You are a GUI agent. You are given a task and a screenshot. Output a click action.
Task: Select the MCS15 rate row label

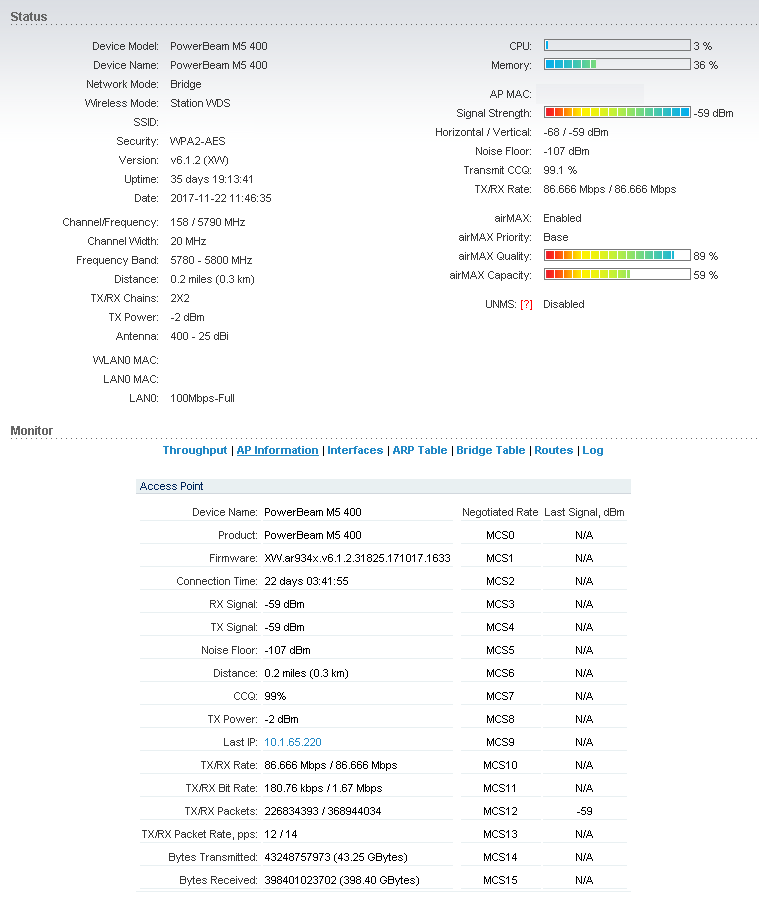[x=500, y=880]
